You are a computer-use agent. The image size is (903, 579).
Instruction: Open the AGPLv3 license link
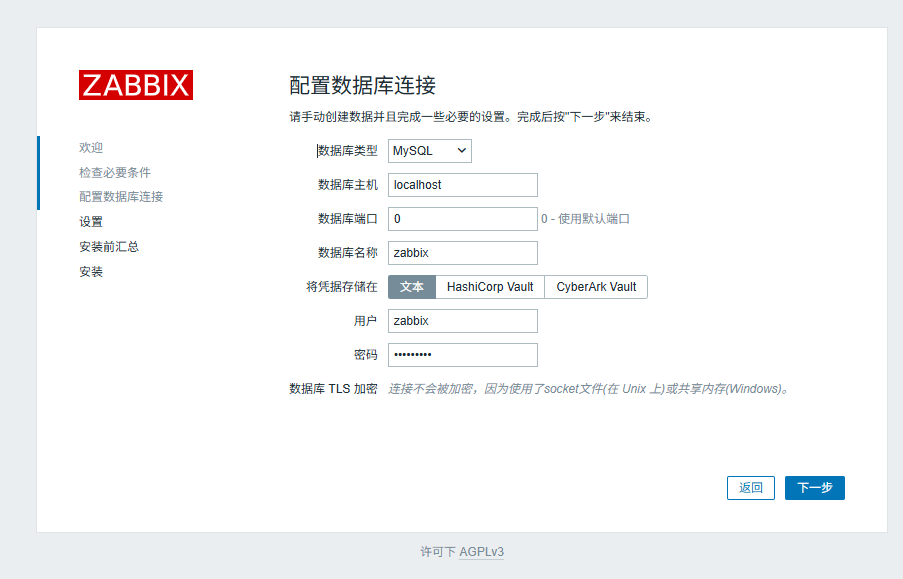click(481, 552)
